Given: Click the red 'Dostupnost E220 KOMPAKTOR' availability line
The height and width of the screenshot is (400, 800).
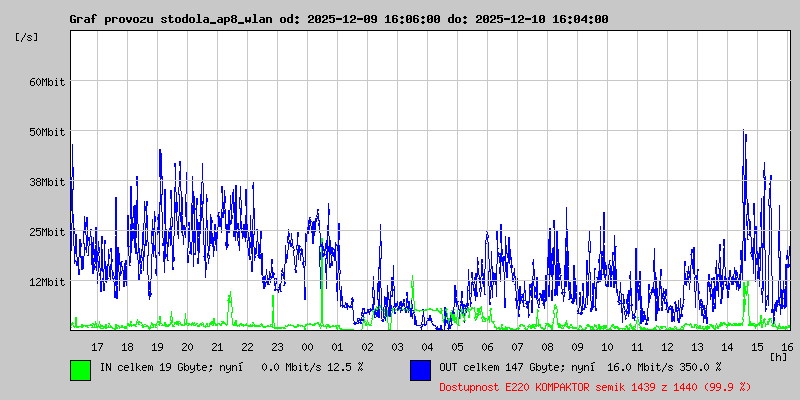Looking at the screenshot, I should 595,387.
